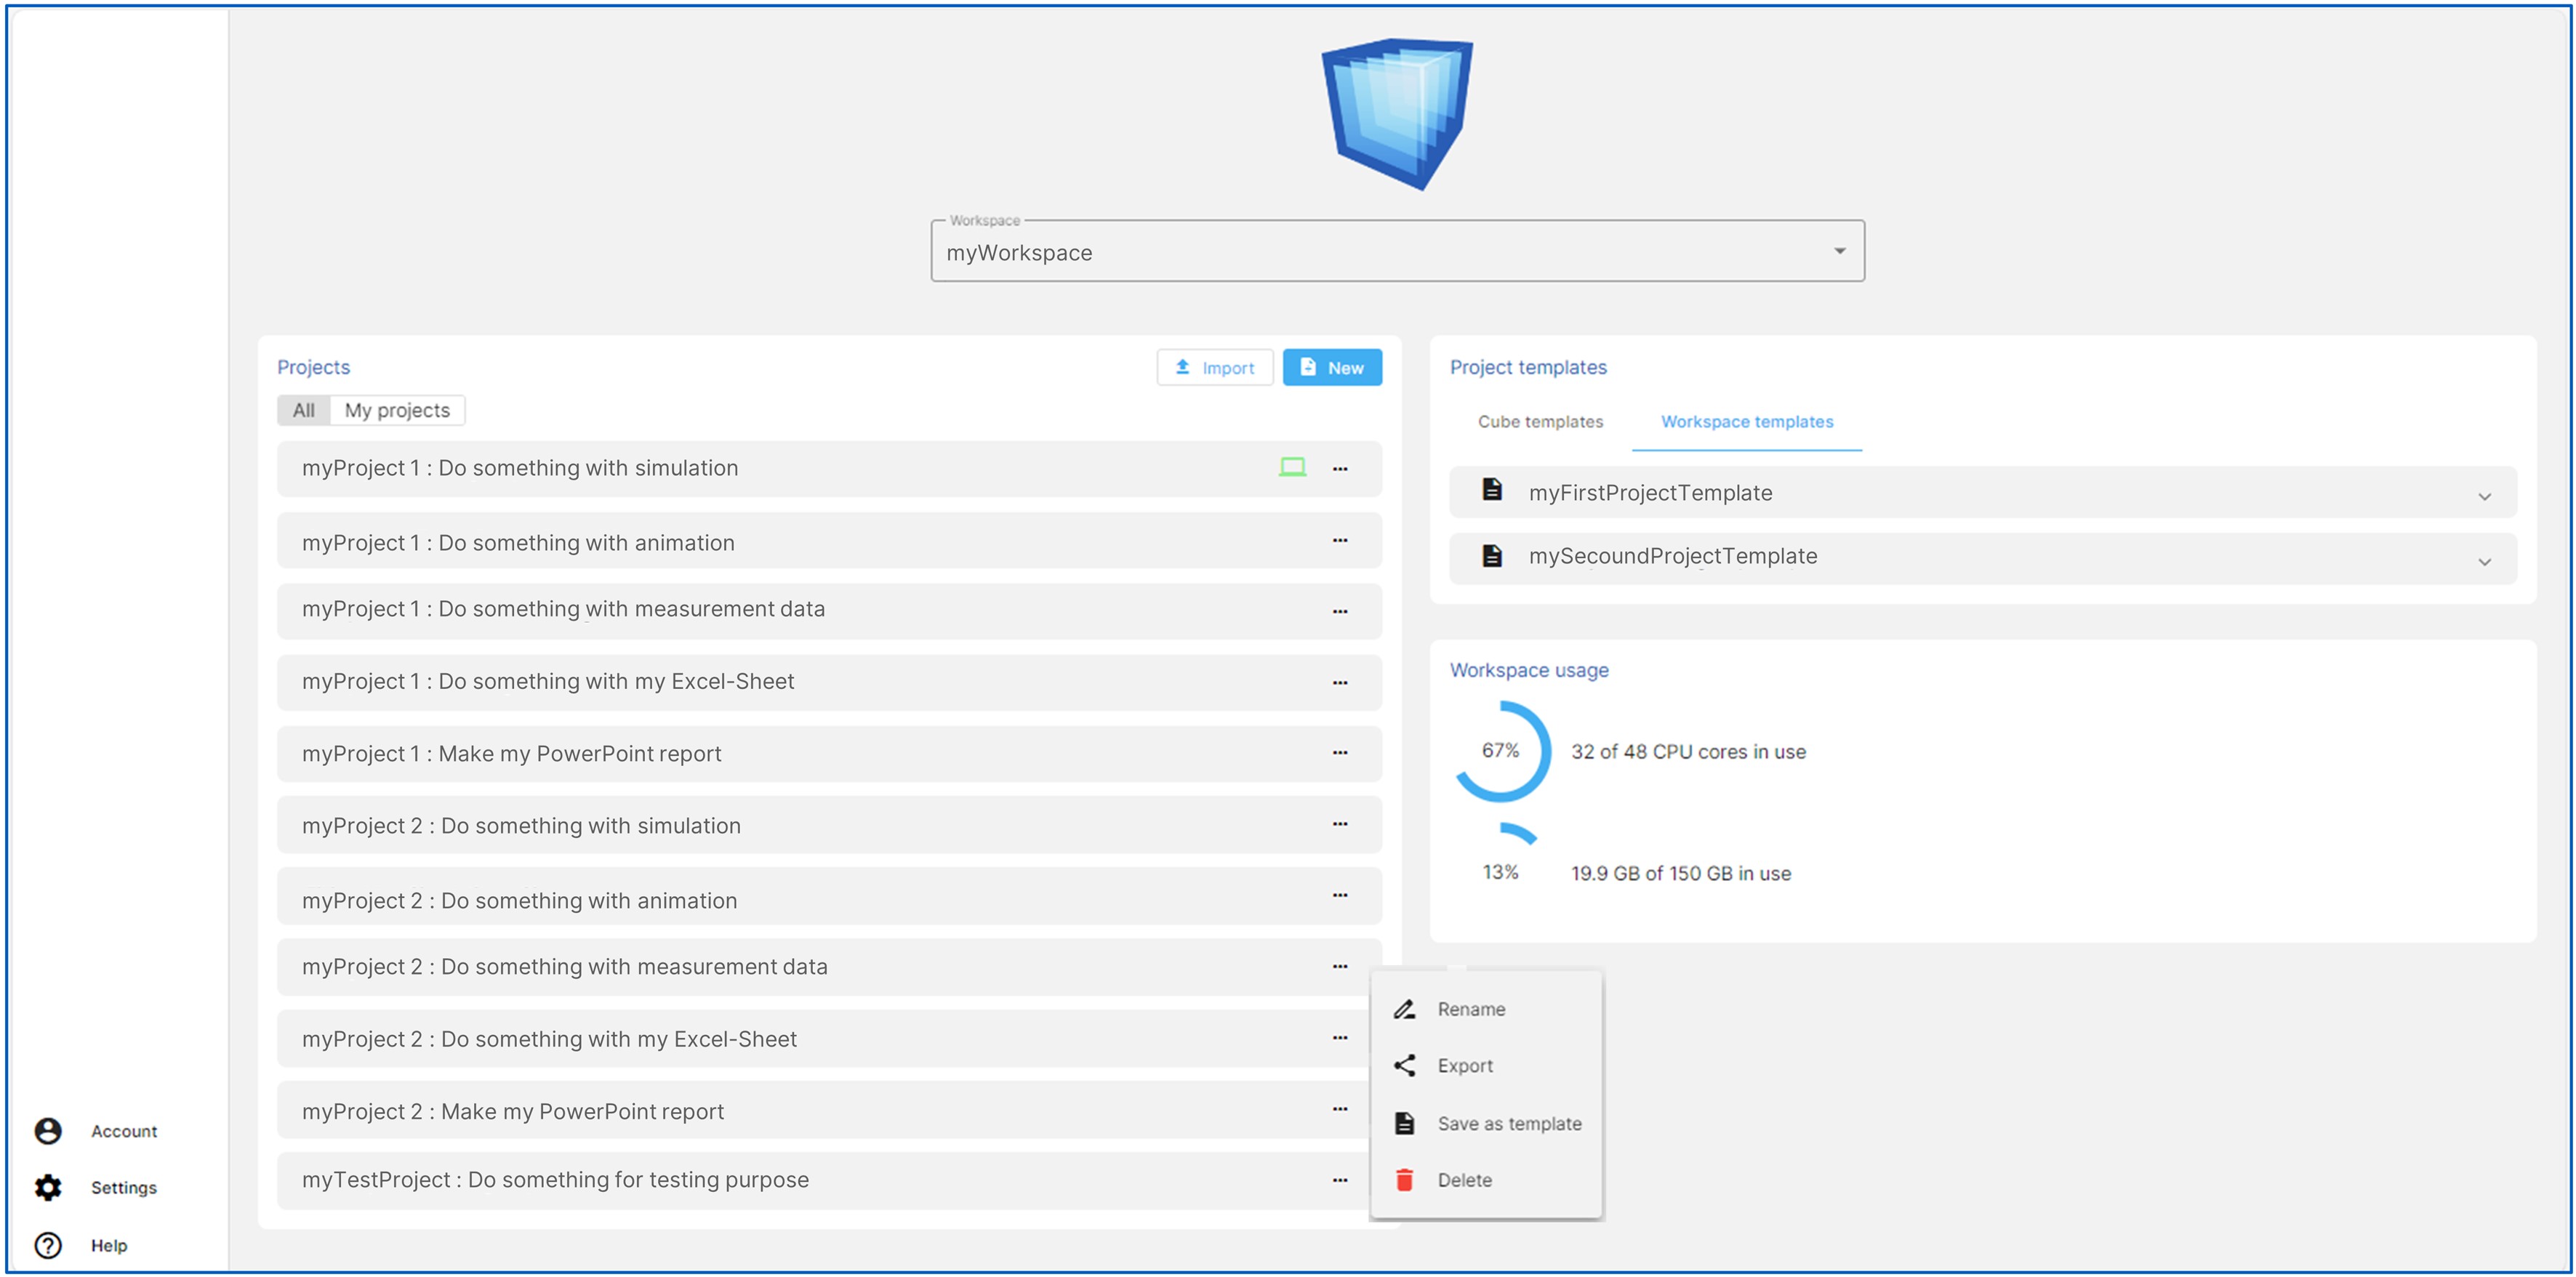Screen dimensions: 2576x1277
Task: Choose Save as template from context menu
Action: pyautogui.click(x=1508, y=1123)
